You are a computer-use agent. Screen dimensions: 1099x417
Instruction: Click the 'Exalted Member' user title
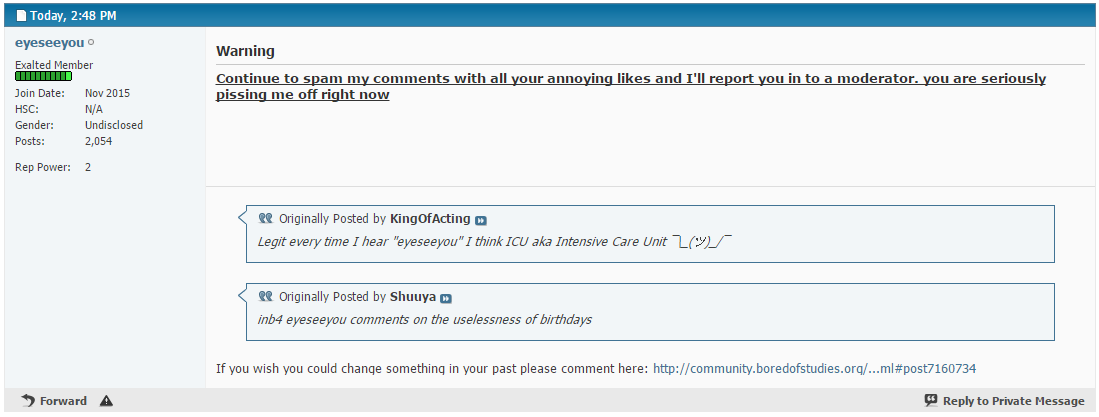pyautogui.click(x=54, y=65)
